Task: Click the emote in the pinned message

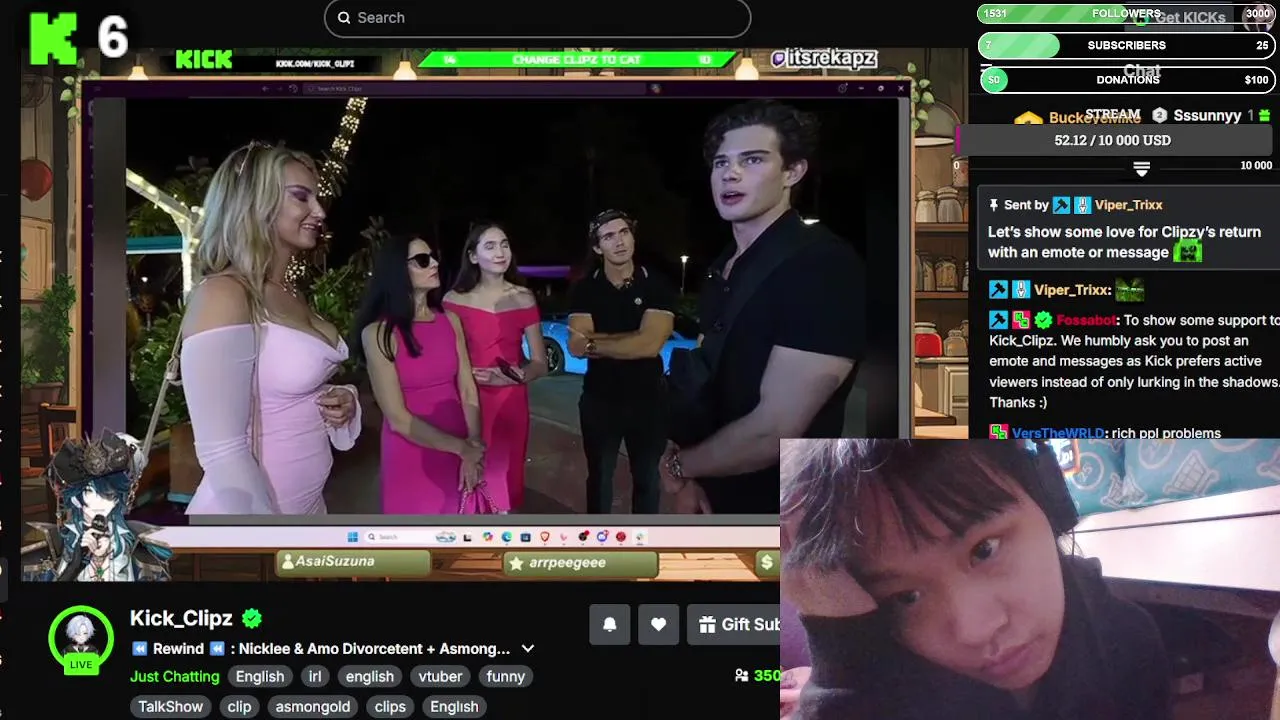Action: [1187, 251]
